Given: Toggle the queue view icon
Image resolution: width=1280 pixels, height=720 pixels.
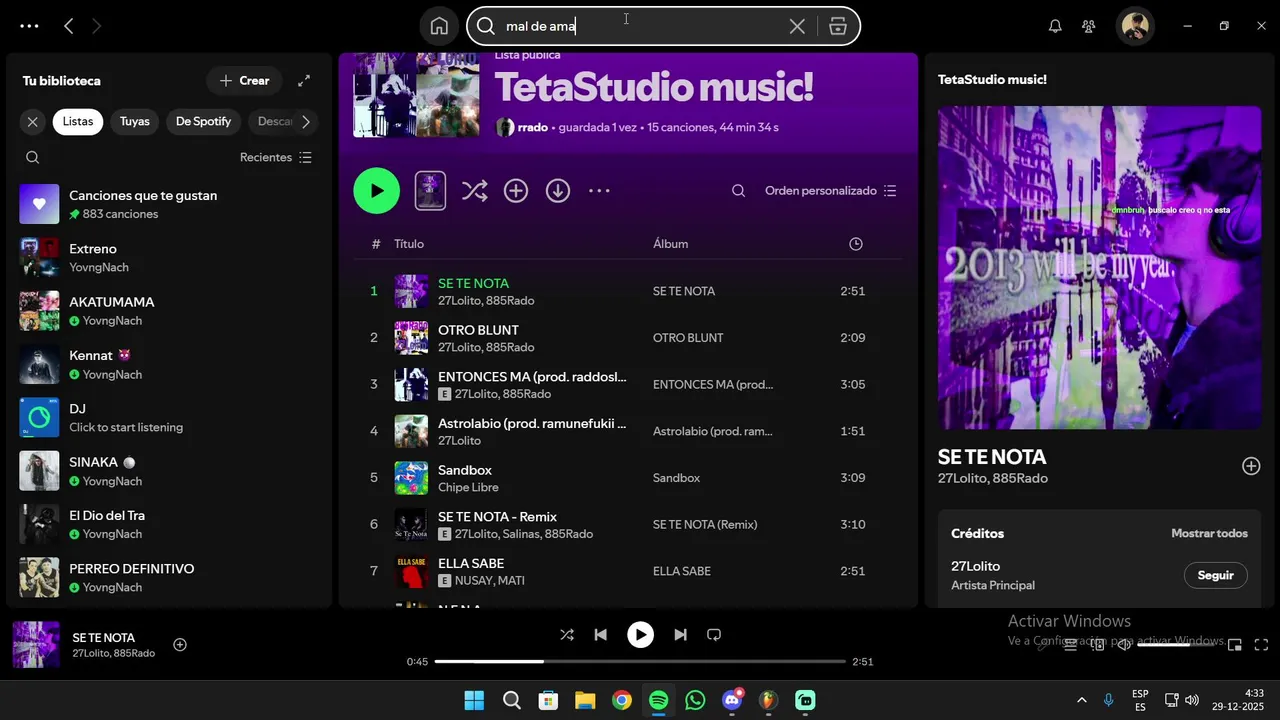Looking at the screenshot, I should pyautogui.click(x=1070, y=645).
